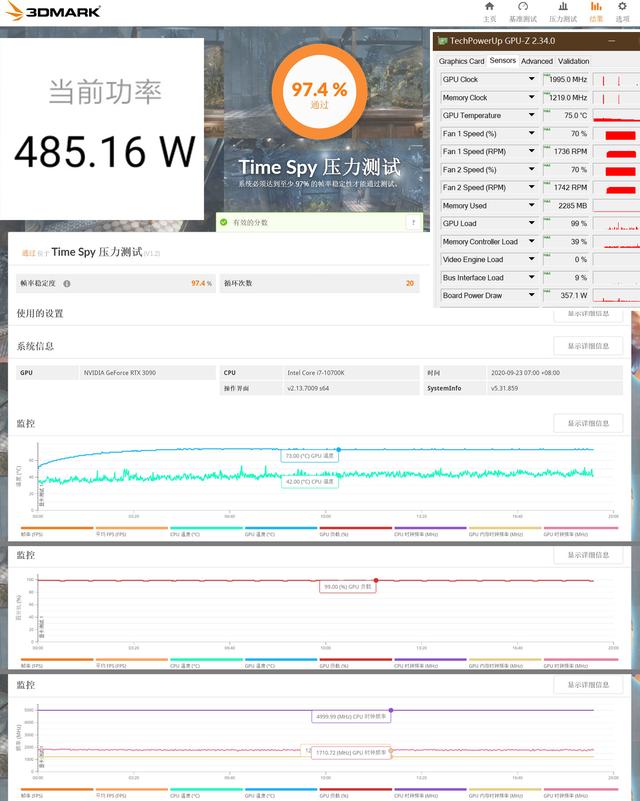Toggle CPU 温度 legend in temperature chart
This screenshot has width=640, height=801.
click(206, 531)
